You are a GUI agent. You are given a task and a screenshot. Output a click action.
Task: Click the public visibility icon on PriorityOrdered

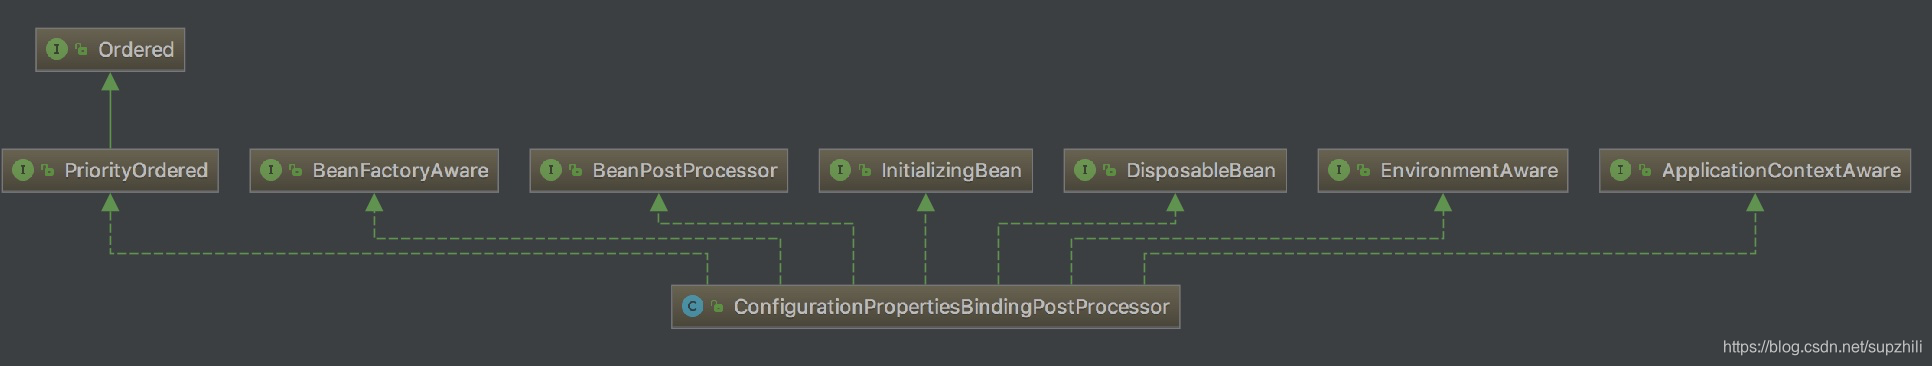47,171
